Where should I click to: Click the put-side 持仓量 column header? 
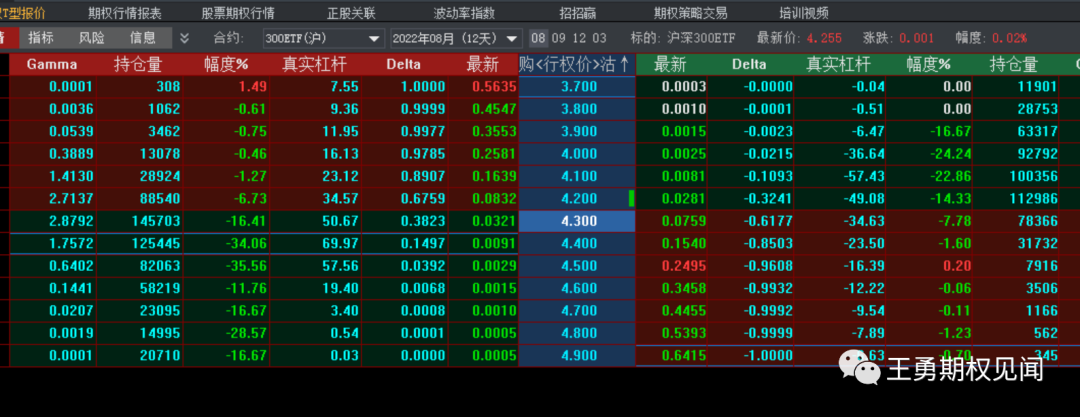pyautogui.click(x=1013, y=65)
